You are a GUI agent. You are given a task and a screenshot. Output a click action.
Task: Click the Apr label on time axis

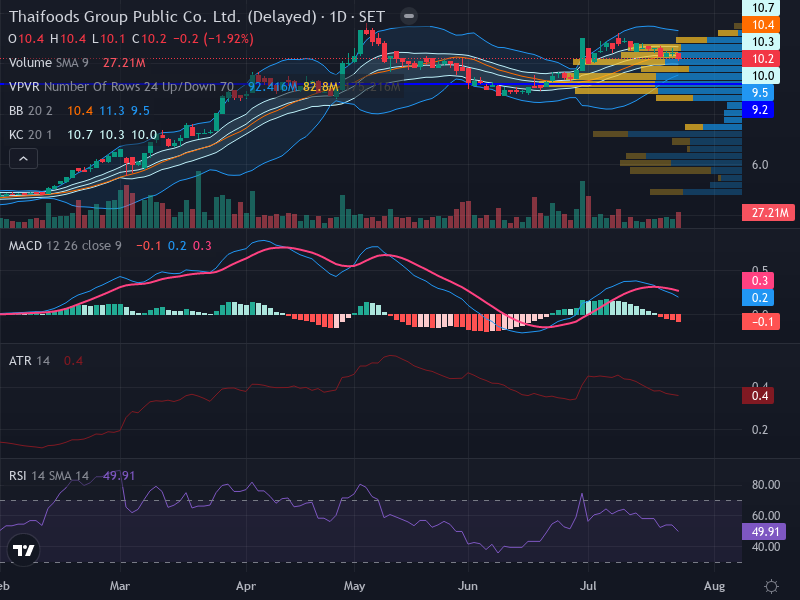coord(246,586)
